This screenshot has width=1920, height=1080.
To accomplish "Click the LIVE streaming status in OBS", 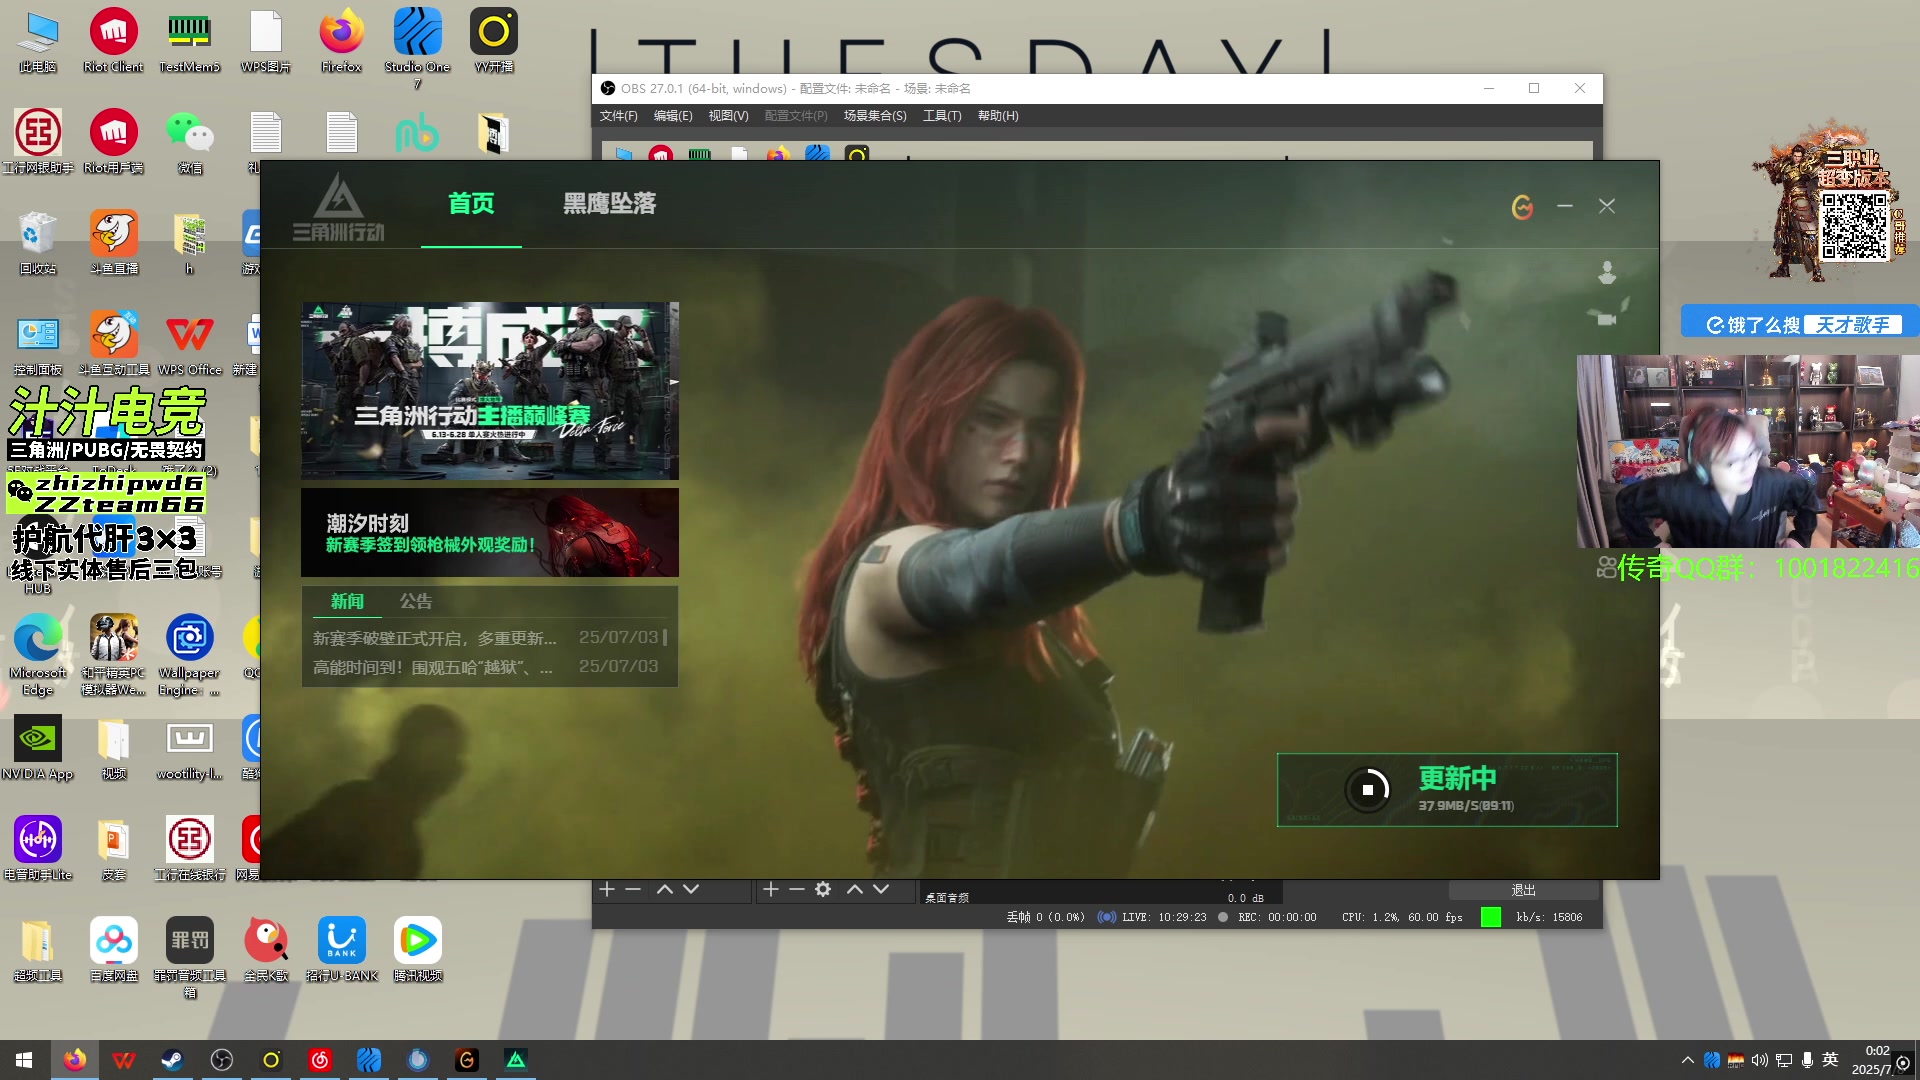I will click(1152, 917).
